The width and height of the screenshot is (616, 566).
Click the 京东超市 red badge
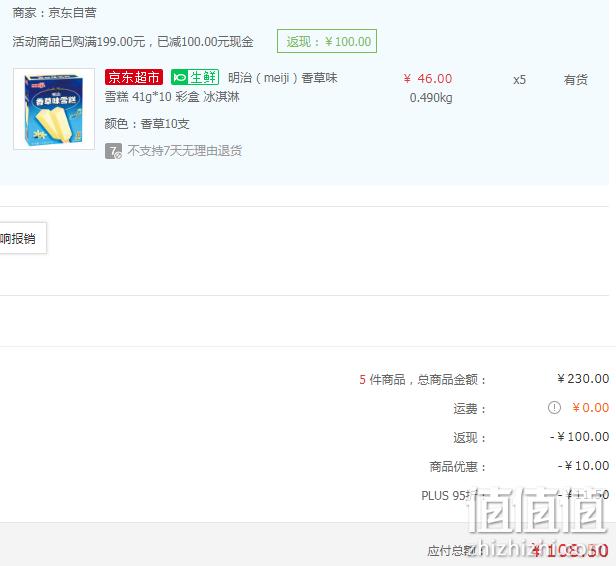[x=134, y=77]
